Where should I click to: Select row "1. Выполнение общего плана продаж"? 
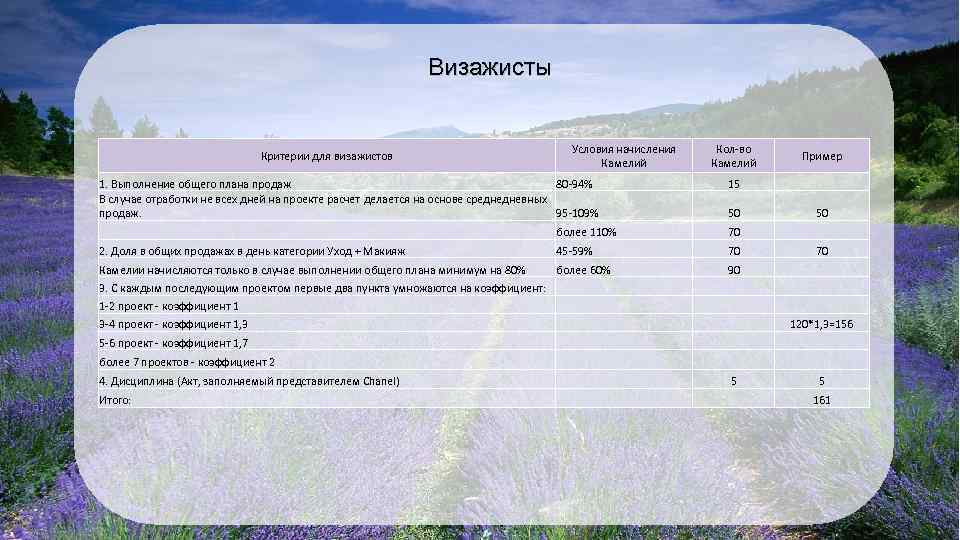click(195, 184)
